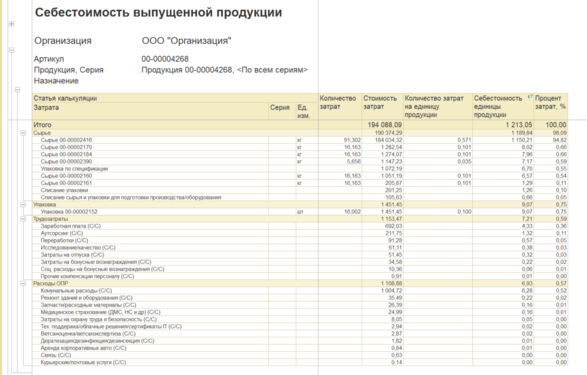This screenshot has height=375, width=587.
Task: Collapse the Упаковка group
Action: (23, 204)
